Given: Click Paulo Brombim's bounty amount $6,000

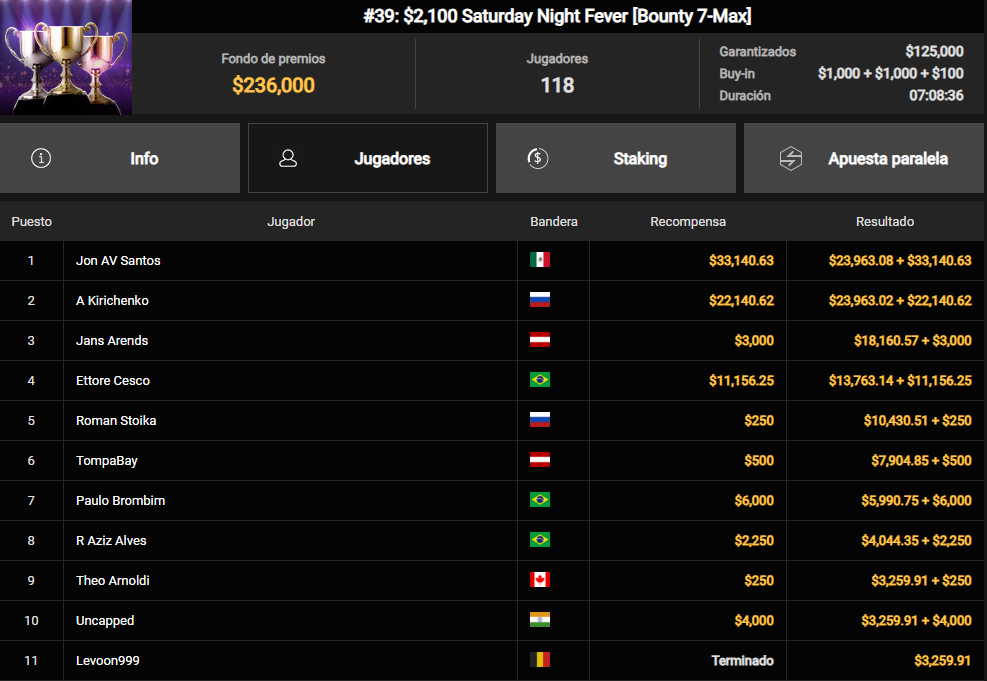Looking at the screenshot, I should click(754, 500).
